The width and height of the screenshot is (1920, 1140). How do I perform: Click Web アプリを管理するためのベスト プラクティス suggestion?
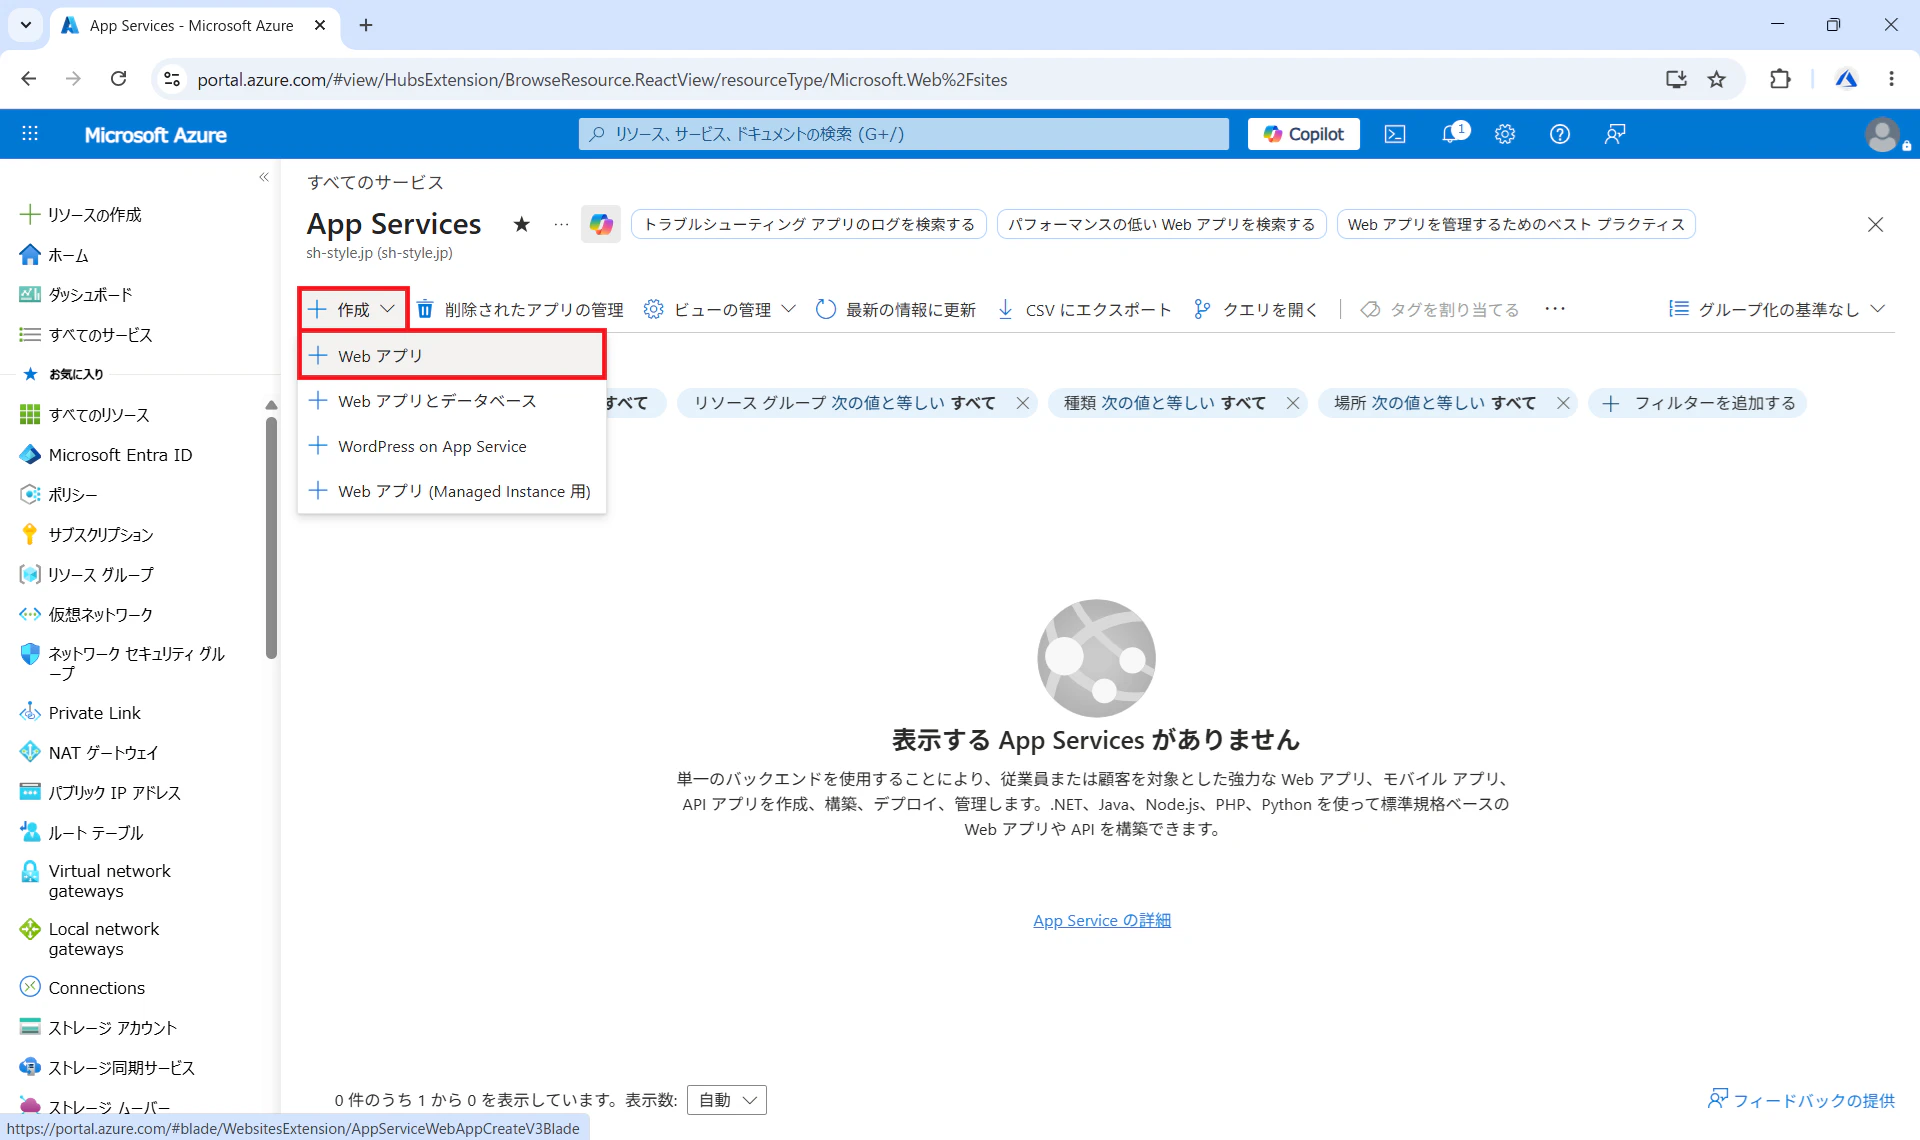pos(1516,224)
